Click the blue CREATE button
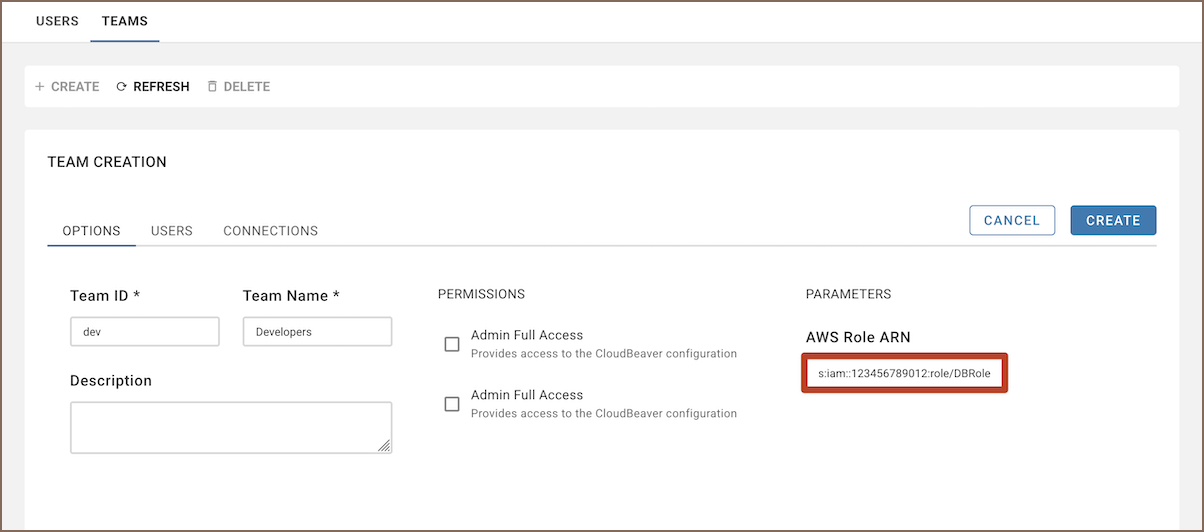This screenshot has height=532, width=1204. (1113, 220)
